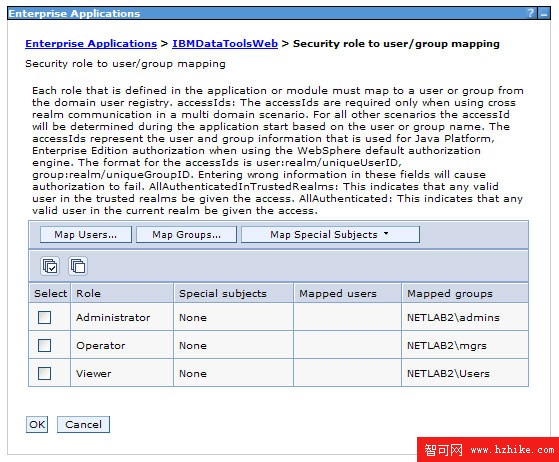The image size is (559, 462).
Task: Confirm with the OK button
Action: pos(37,424)
